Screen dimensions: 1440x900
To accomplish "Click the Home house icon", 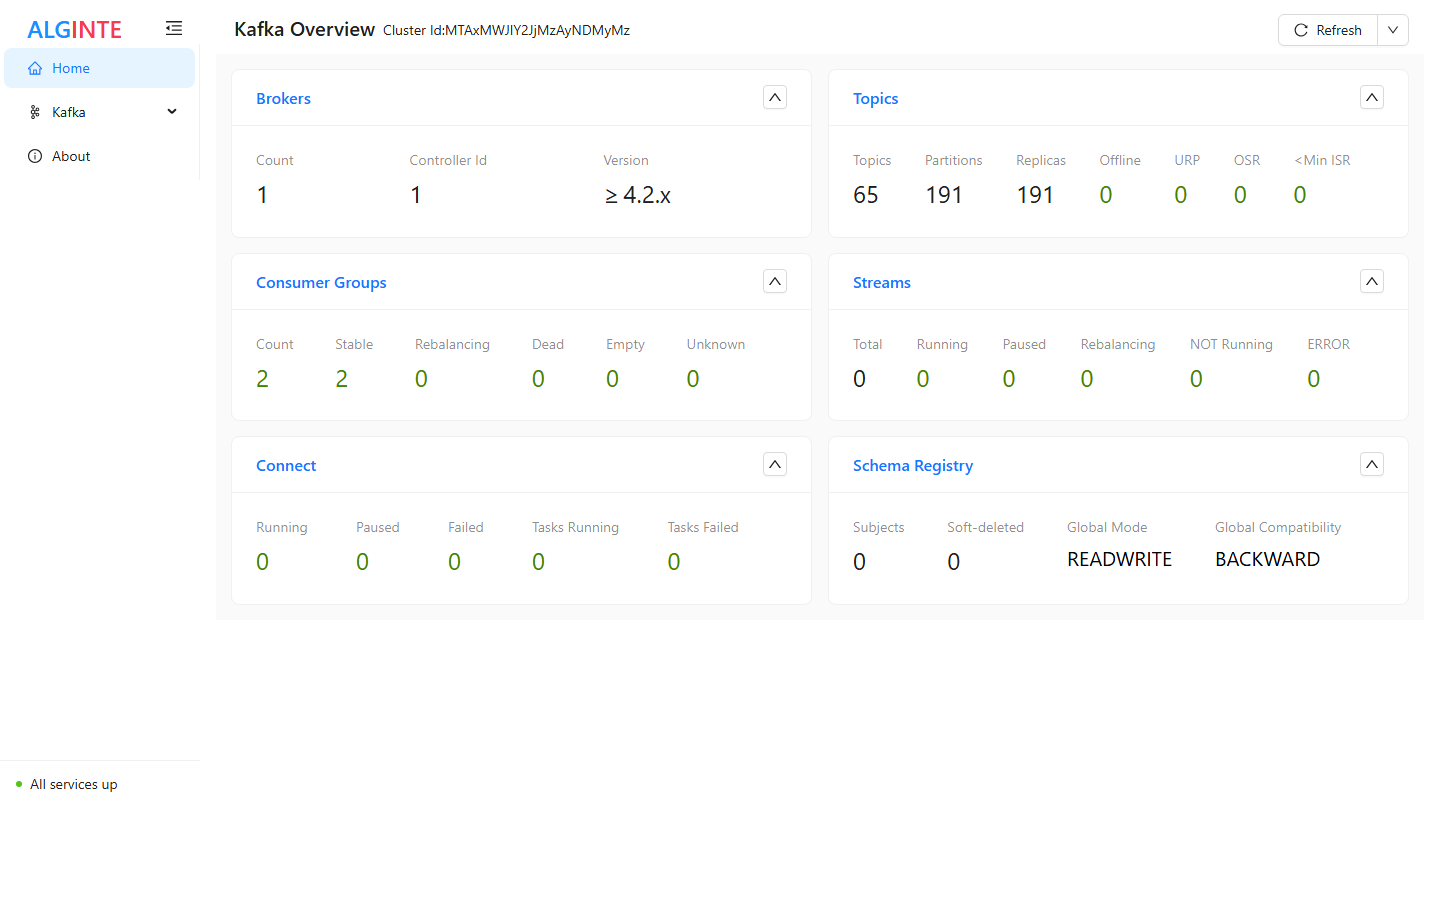I will click(x=35, y=68).
